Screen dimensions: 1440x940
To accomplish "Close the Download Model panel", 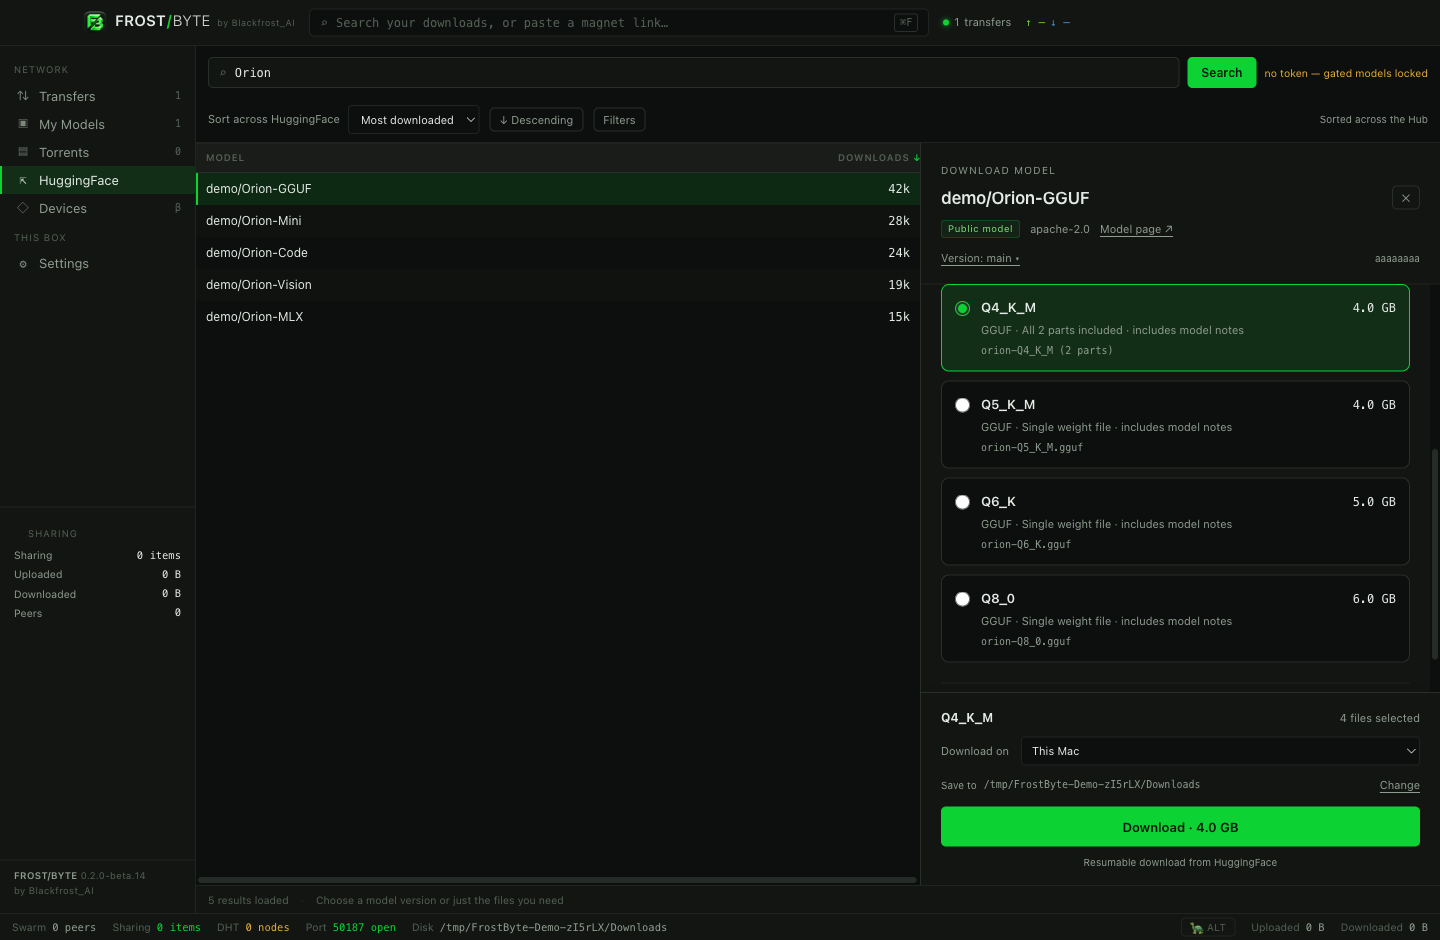I will (1406, 198).
